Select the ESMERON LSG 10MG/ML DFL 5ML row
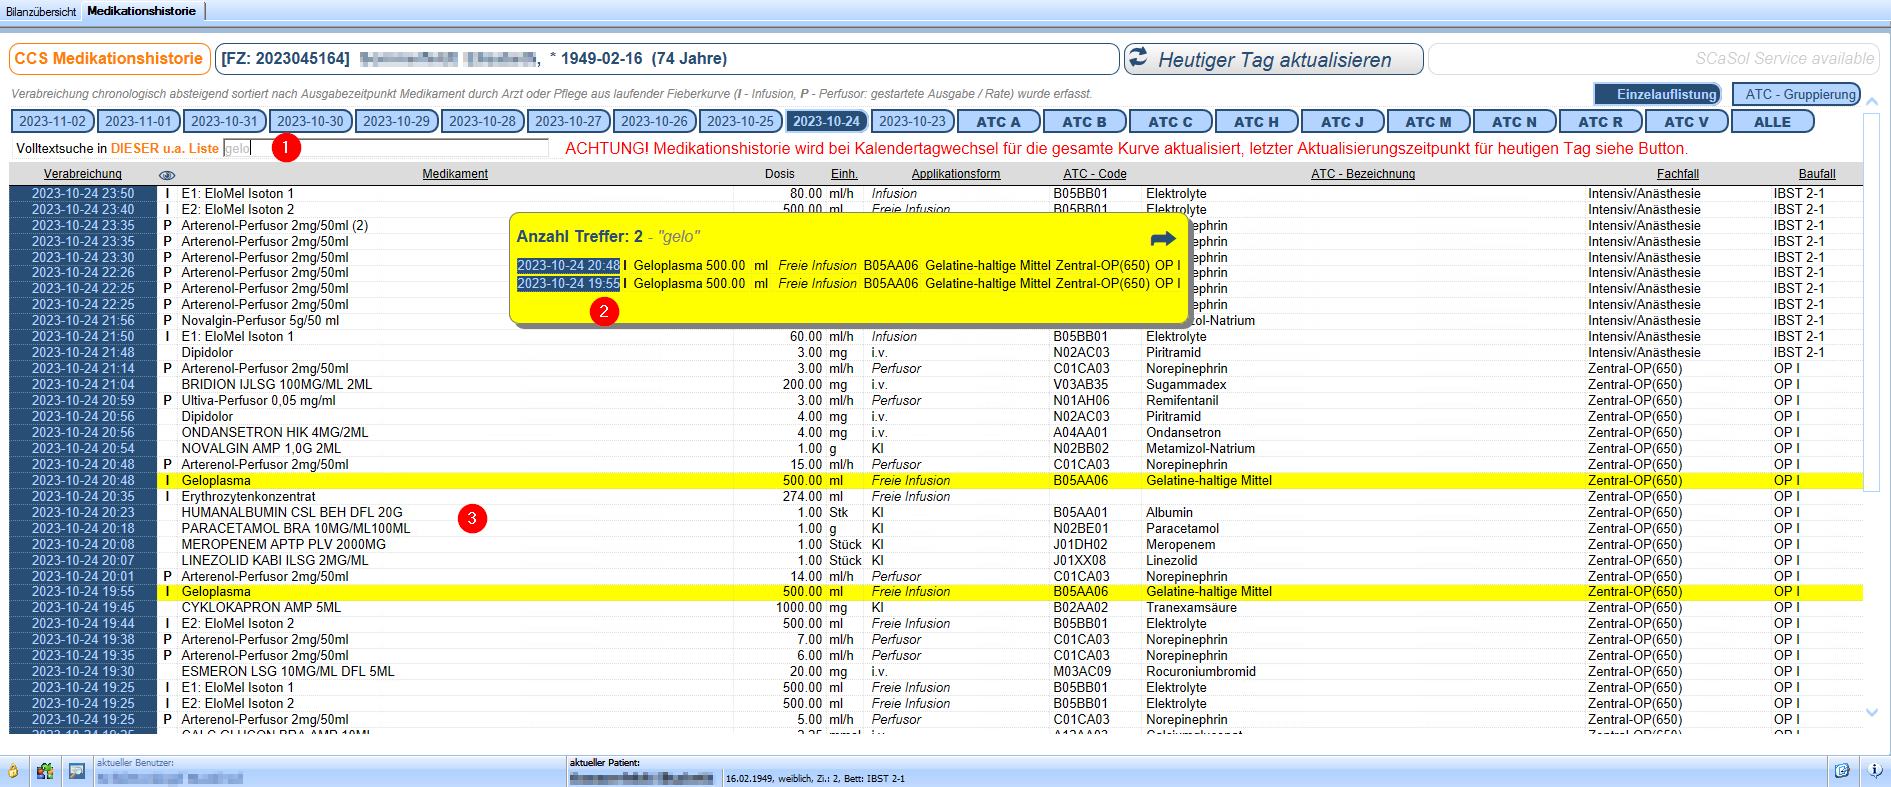The height and width of the screenshot is (787, 1891). (x=936, y=672)
